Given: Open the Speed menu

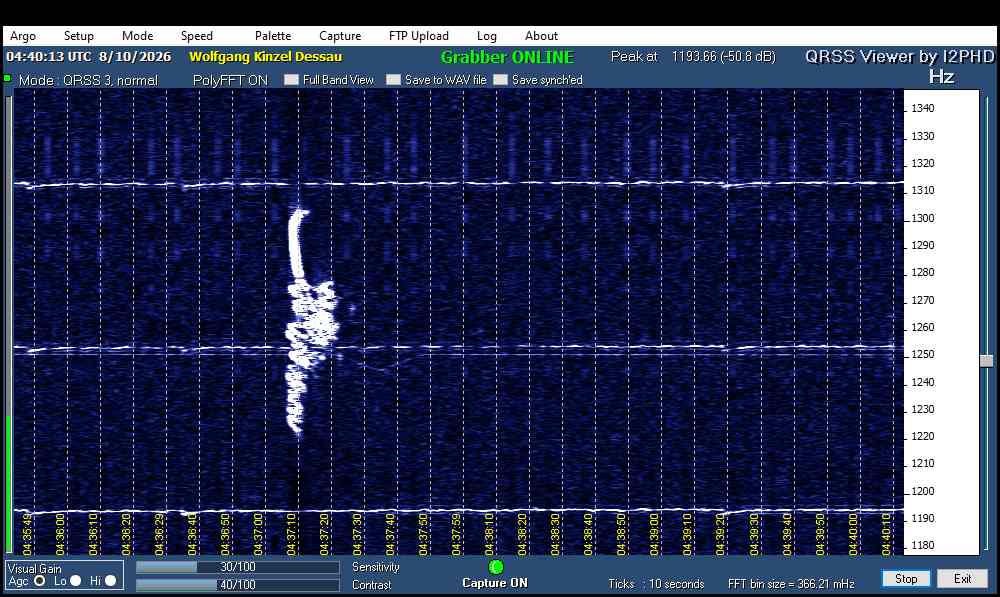Looking at the screenshot, I should click(196, 36).
